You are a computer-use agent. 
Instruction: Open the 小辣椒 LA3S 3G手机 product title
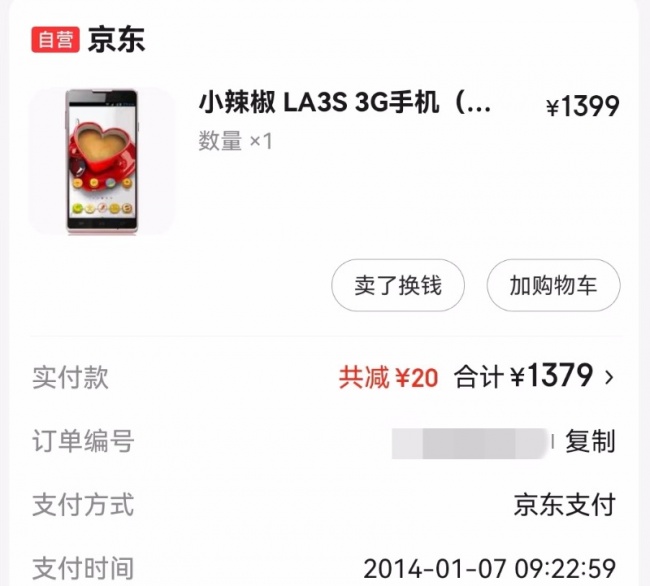345,103
